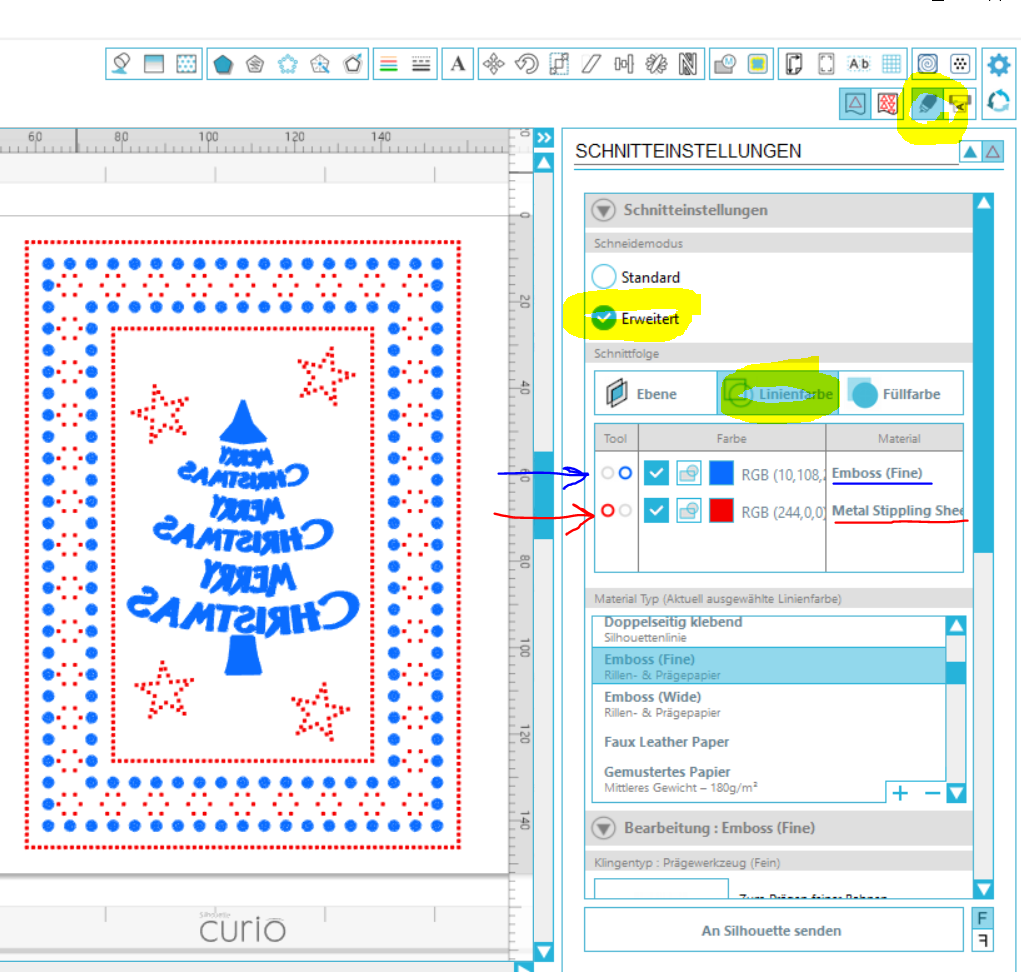Collapse the Schnitteinstellungen section
The image size is (1021, 972).
603,210
